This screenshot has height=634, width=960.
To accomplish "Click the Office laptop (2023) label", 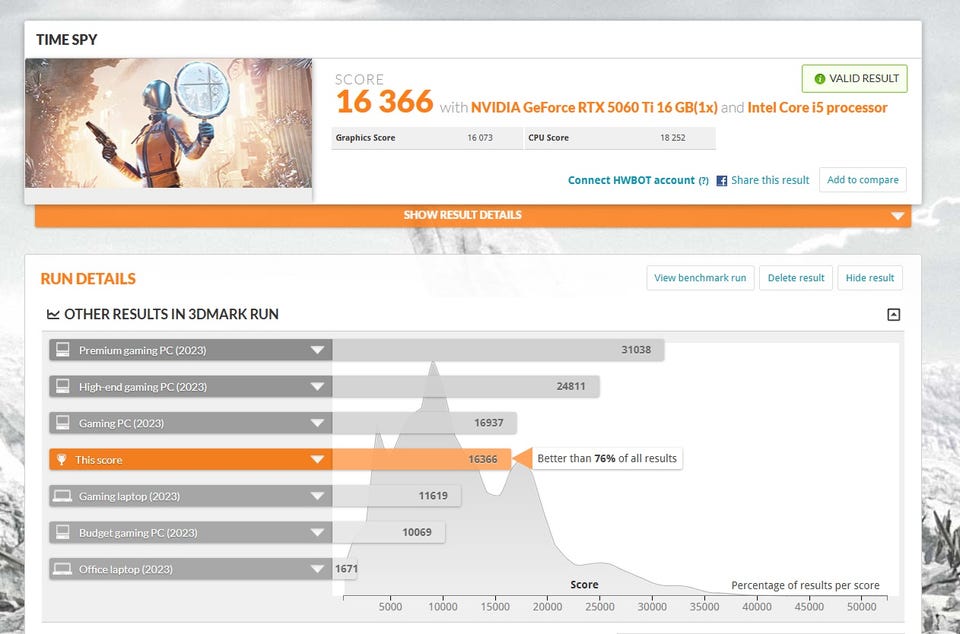I will 126,570.
